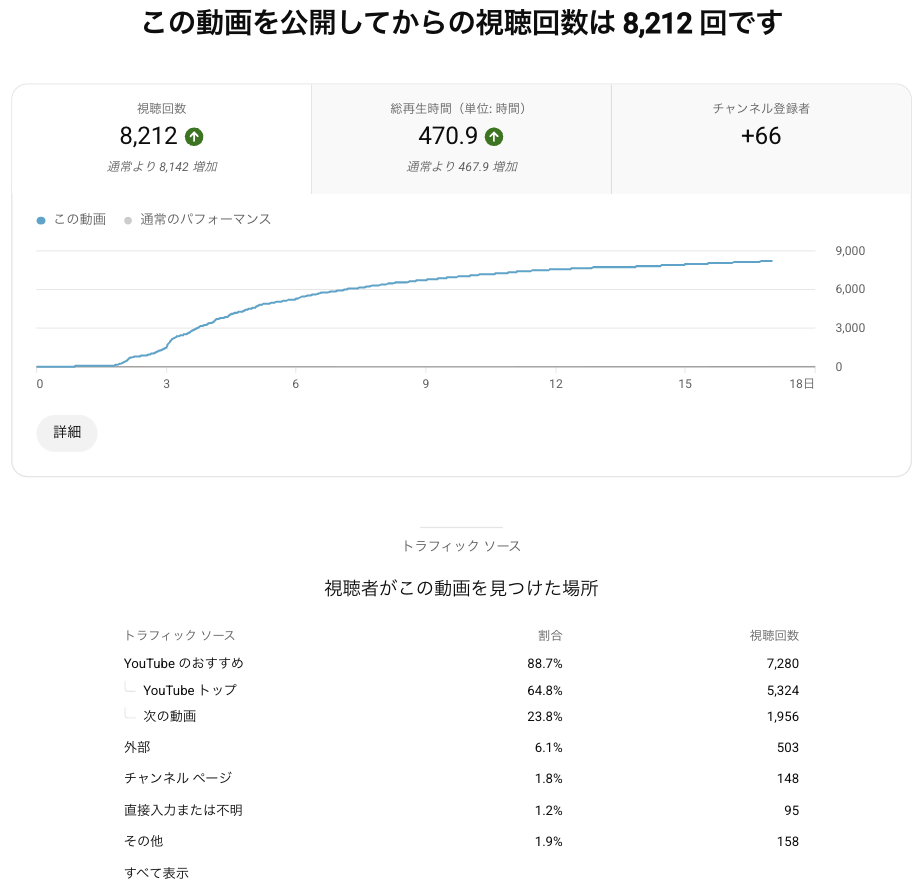This screenshot has width=921, height=893.
Task: Click the 割合 column header
Action: (x=550, y=635)
